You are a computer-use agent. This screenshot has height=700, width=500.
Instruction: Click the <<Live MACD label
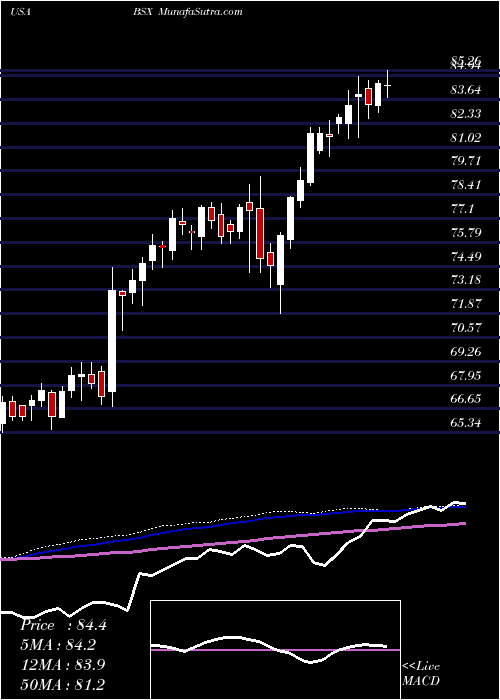click(x=421, y=674)
